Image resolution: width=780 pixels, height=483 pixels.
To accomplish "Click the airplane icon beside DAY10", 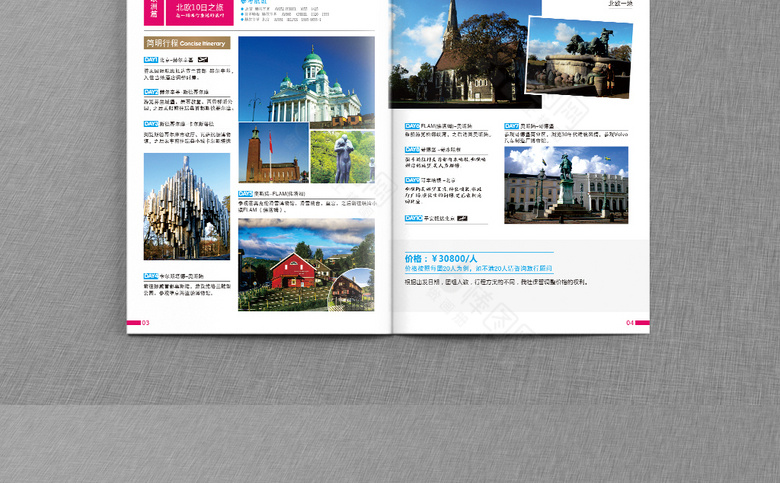I will pos(462,218).
